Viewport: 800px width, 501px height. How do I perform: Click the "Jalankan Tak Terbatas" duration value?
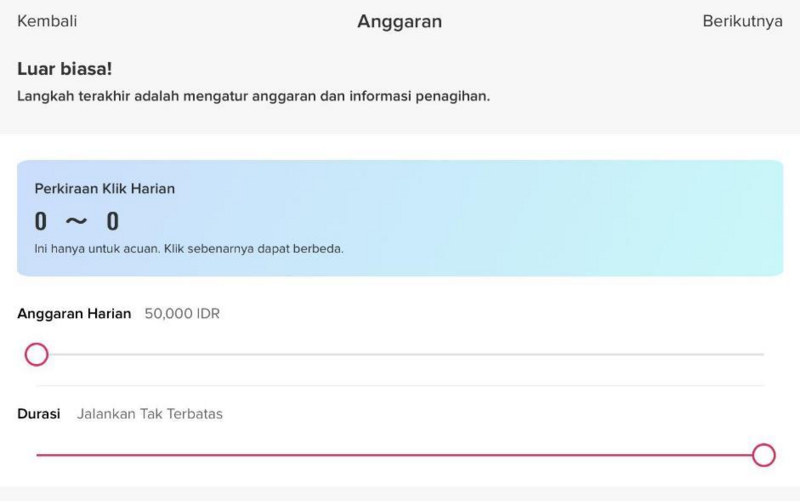[150, 414]
